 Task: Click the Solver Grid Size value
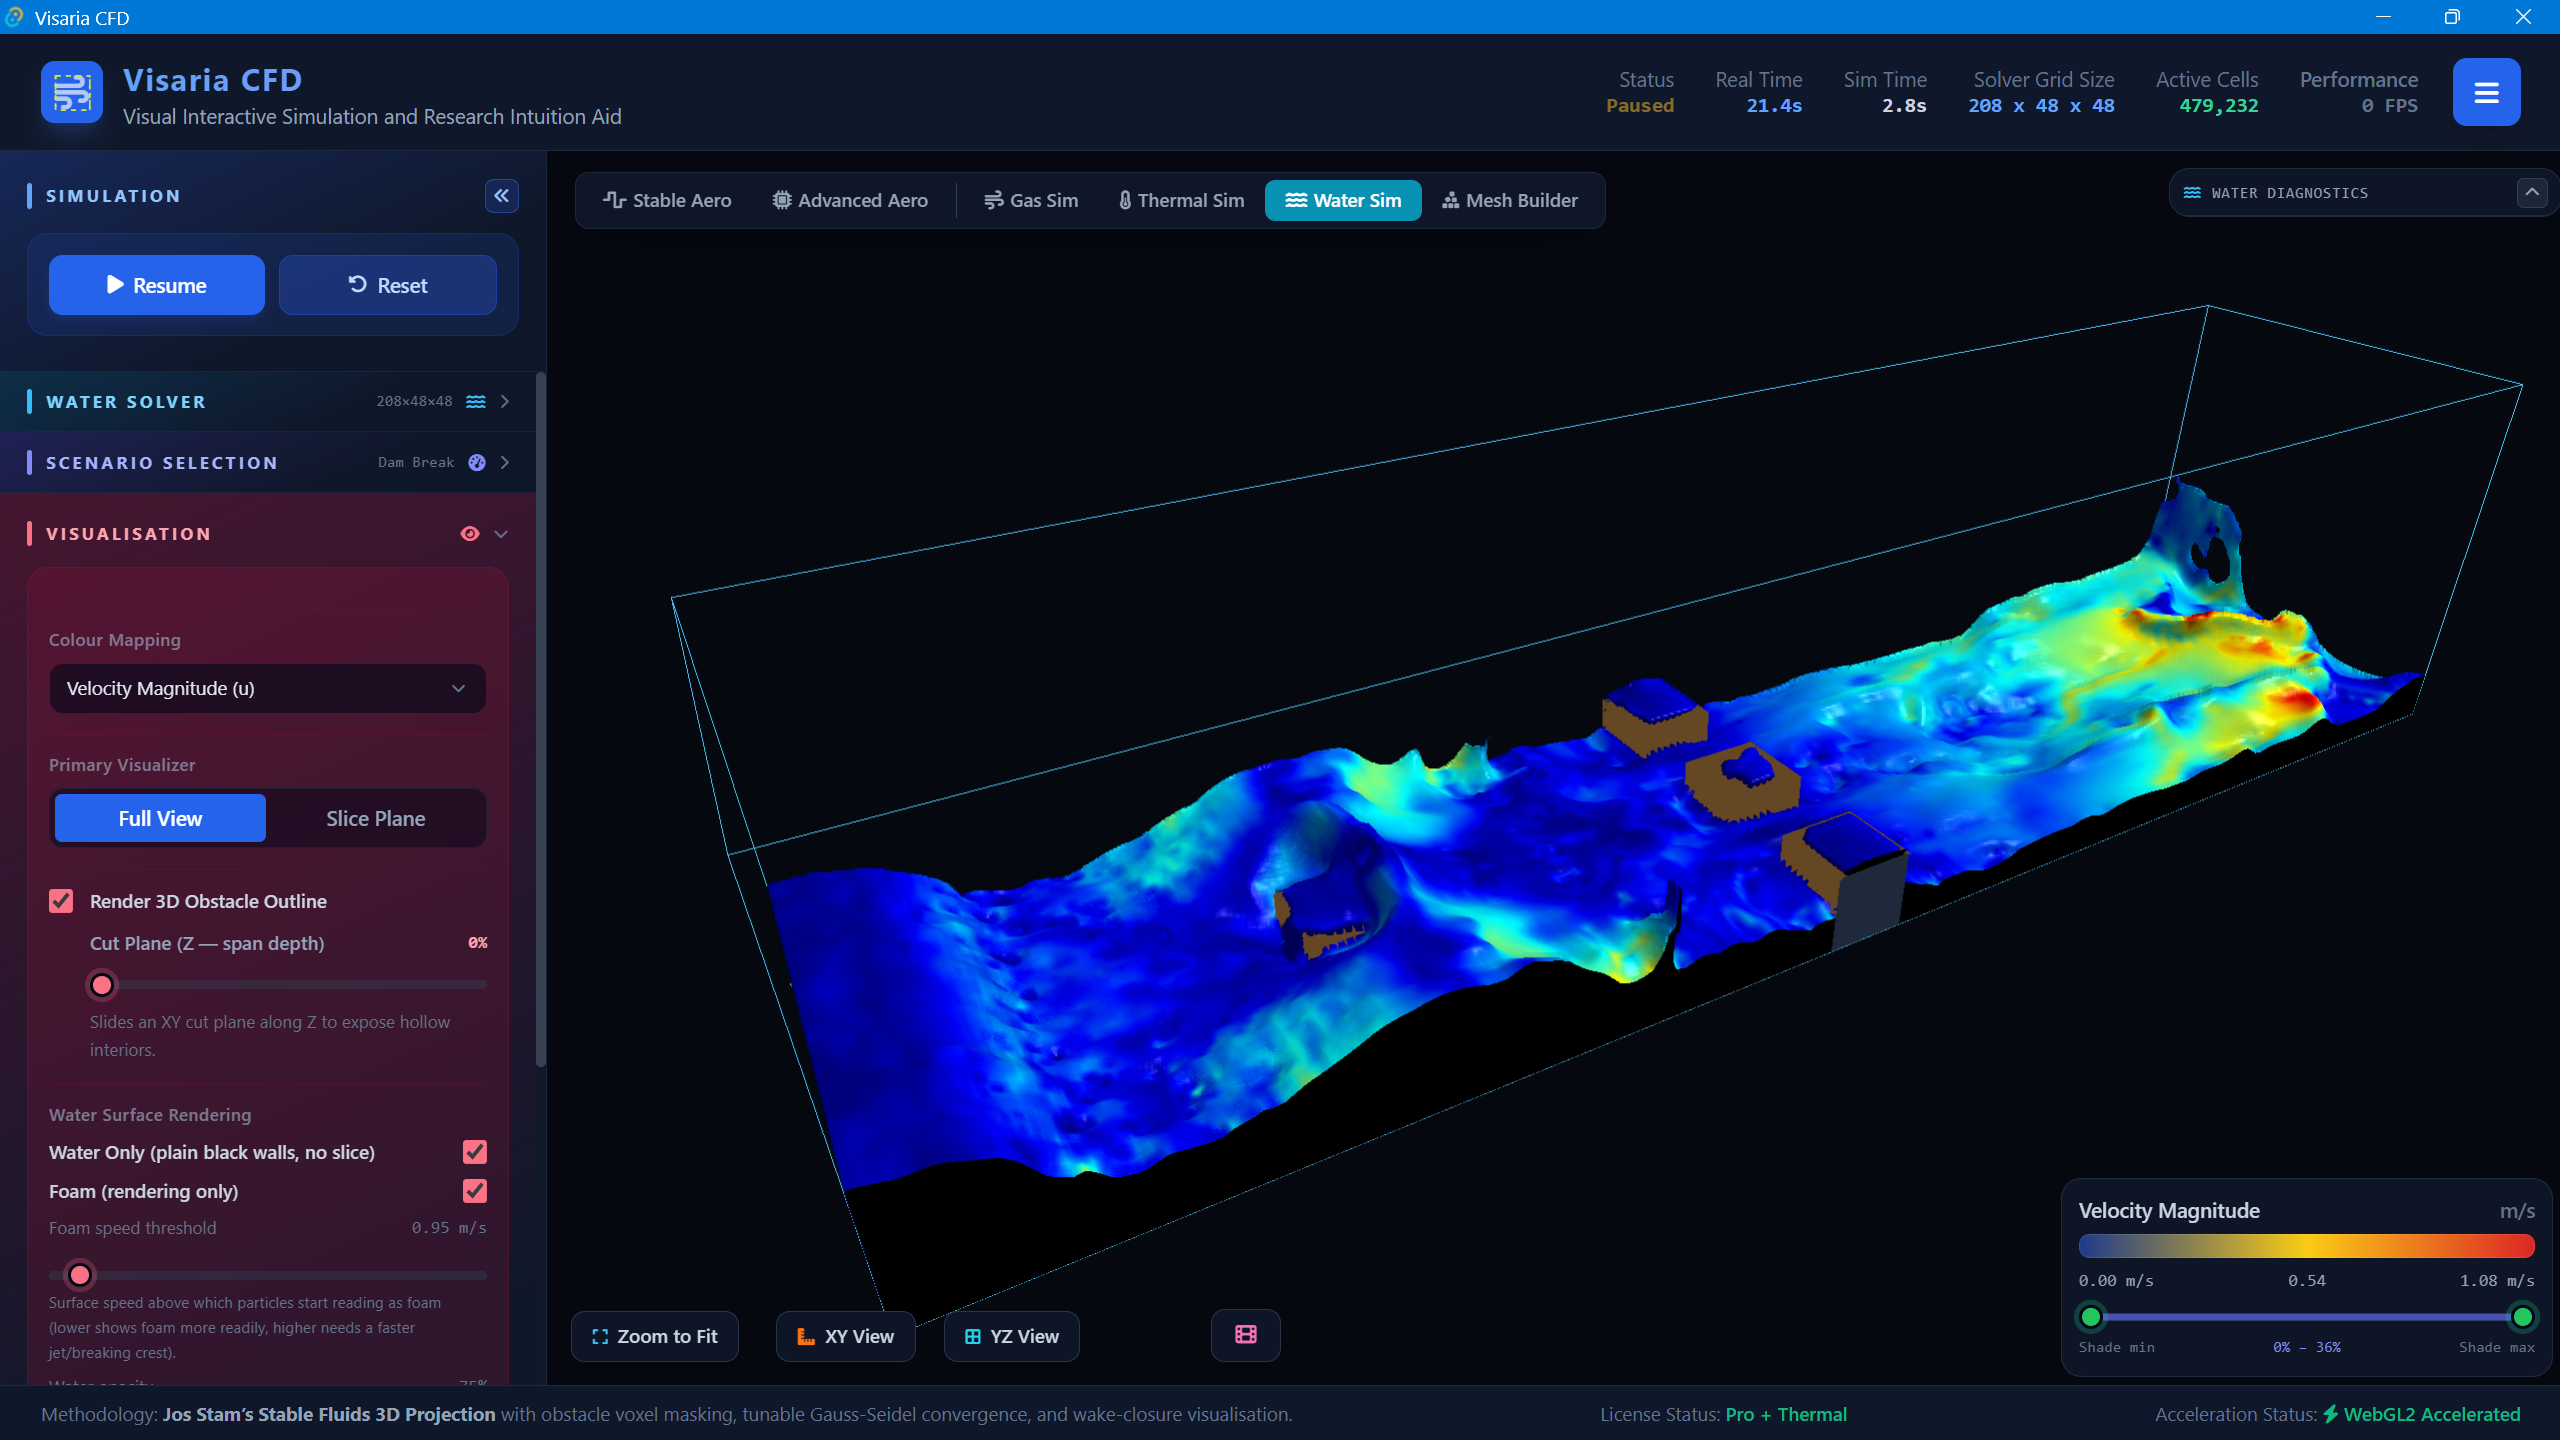2041,106
